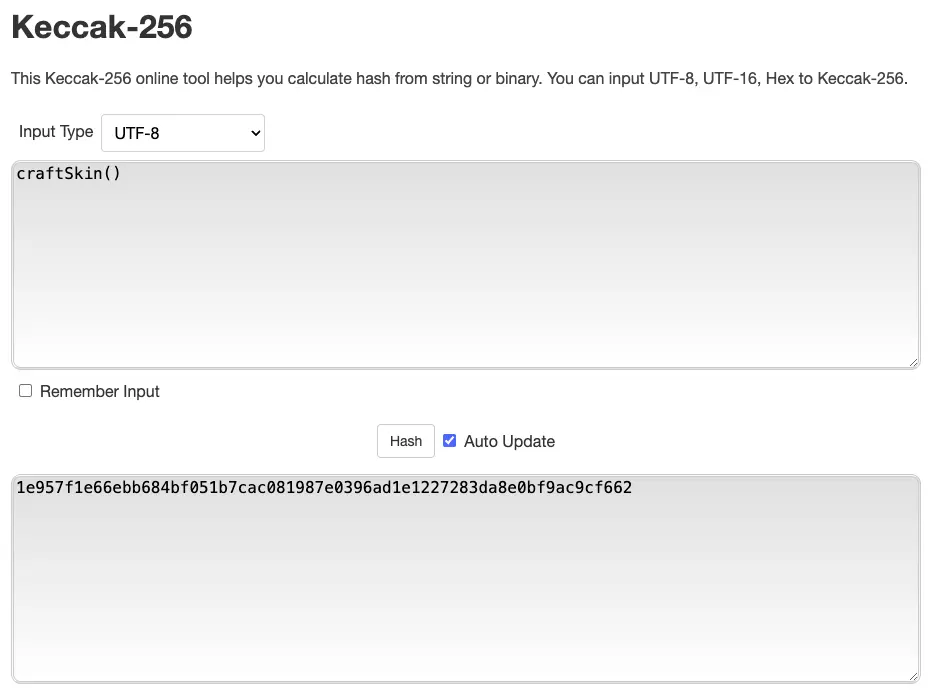Click the Remember Input label text
Viewport: 934px width, 697px height.
100,392
